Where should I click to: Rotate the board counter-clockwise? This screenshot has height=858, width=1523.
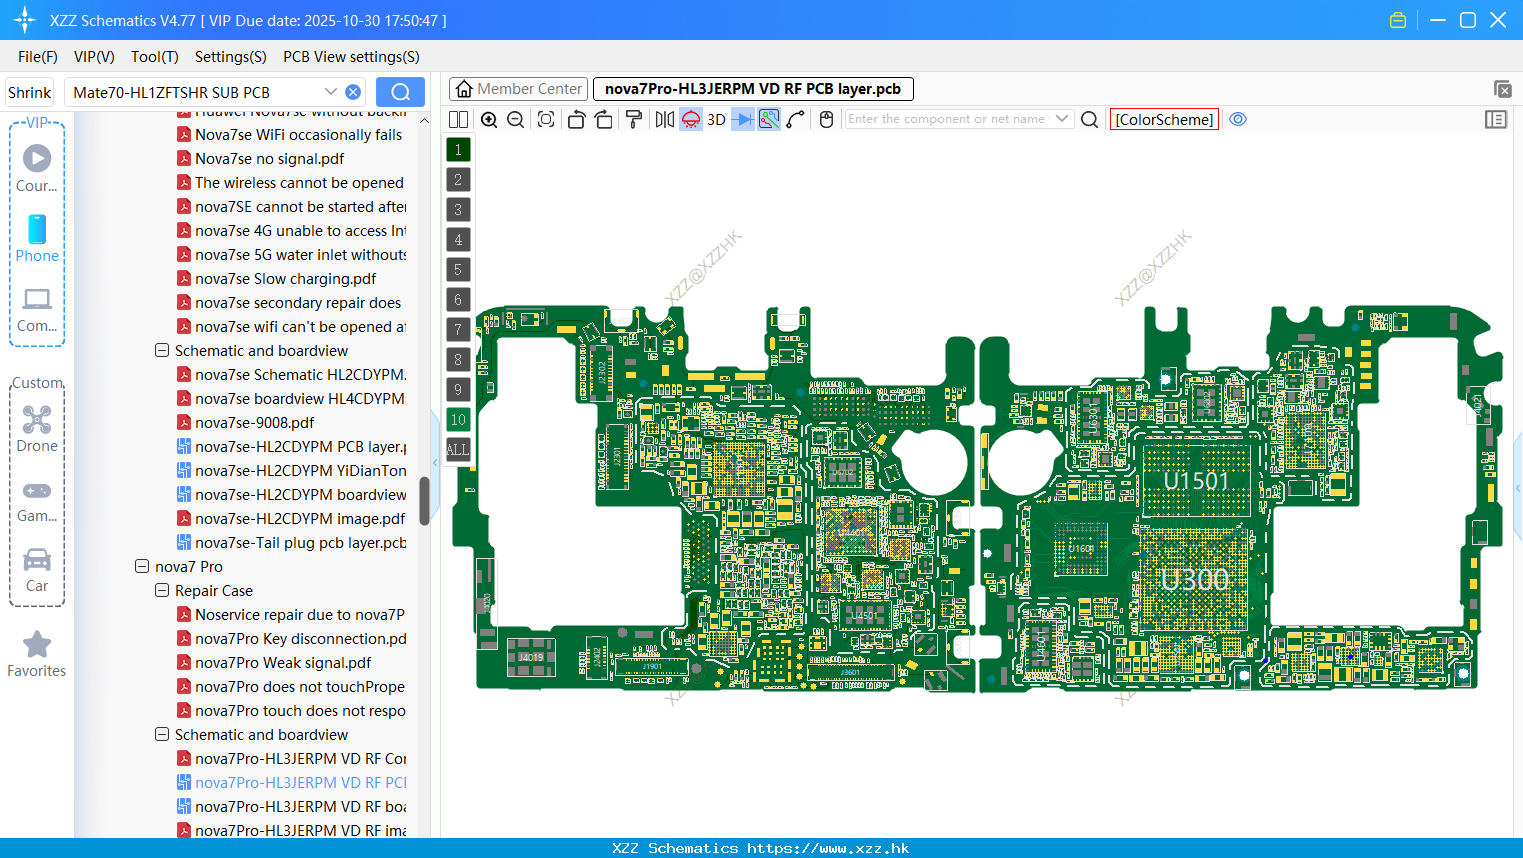[x=576, y=119]
